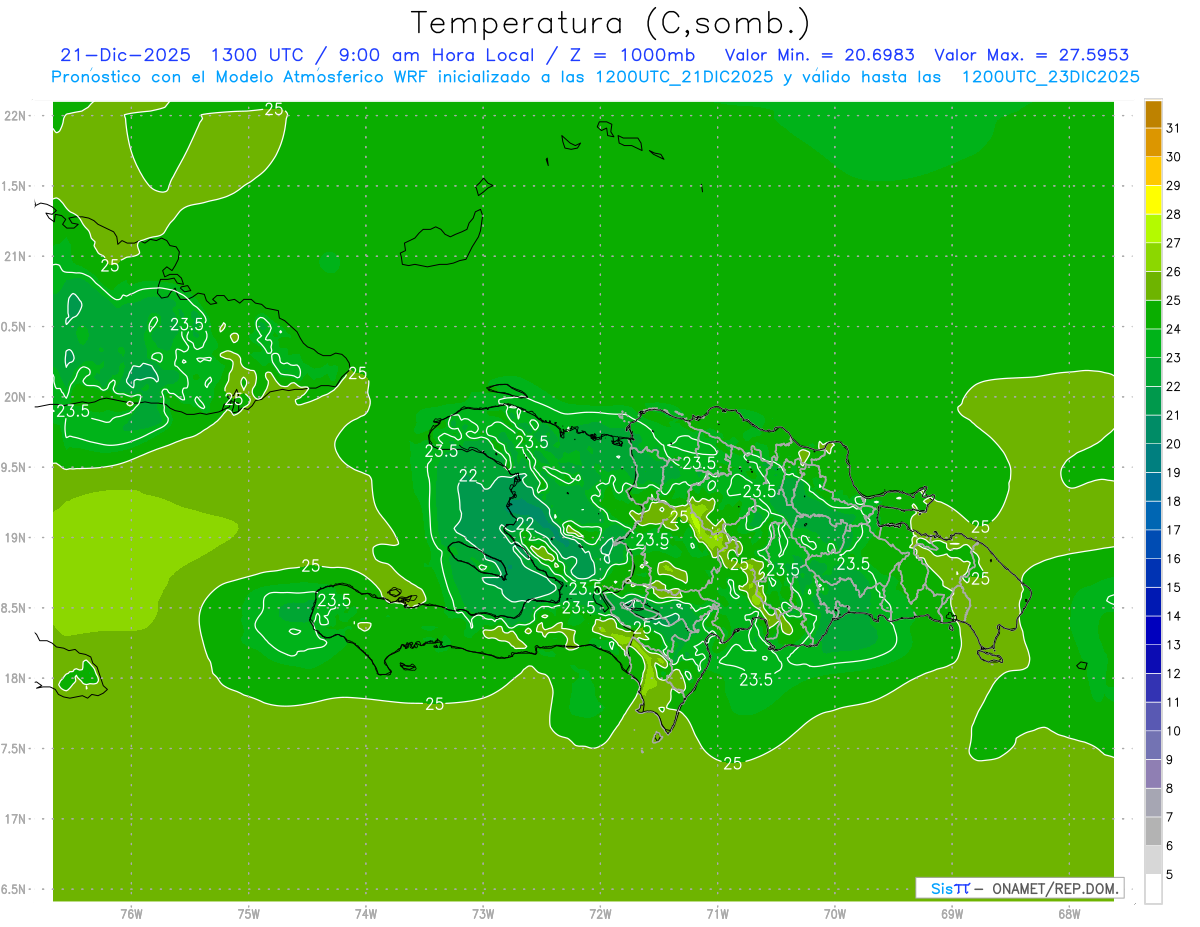Click the "74W" longitude axis label
This screenshot has width=1200, height=927.
coord(366,913)
